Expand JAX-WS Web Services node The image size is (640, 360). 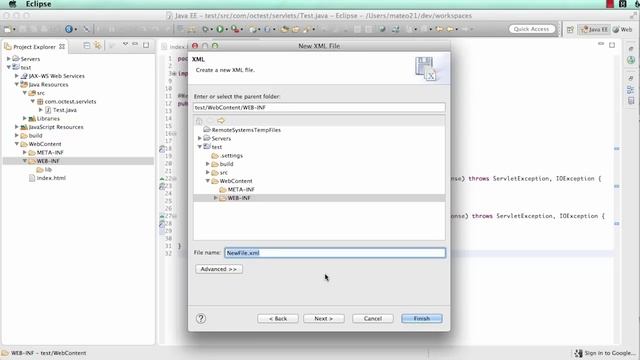point(17,76)
